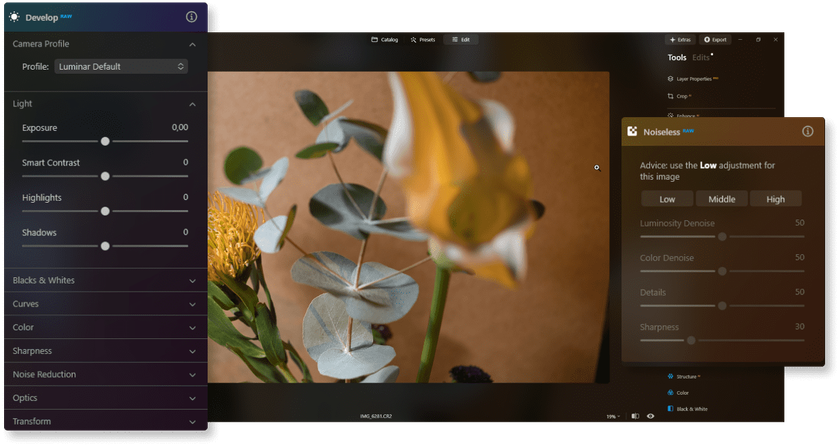Toggle the eye preview of original image
This screenshot has width=840, height=446.
tap(650, 416)
